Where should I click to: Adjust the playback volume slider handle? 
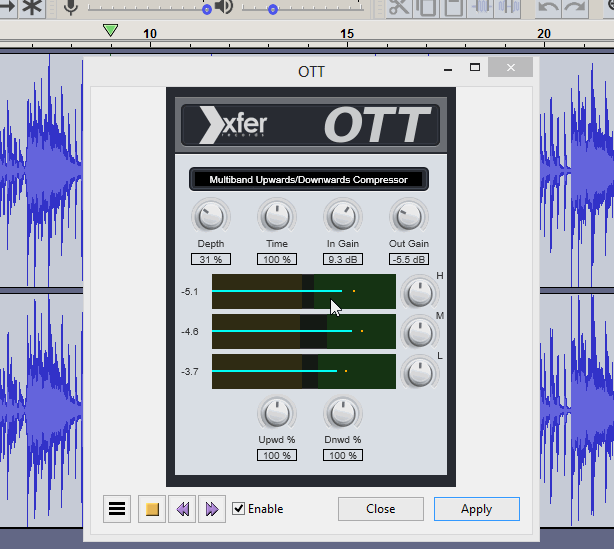point(273,9)
